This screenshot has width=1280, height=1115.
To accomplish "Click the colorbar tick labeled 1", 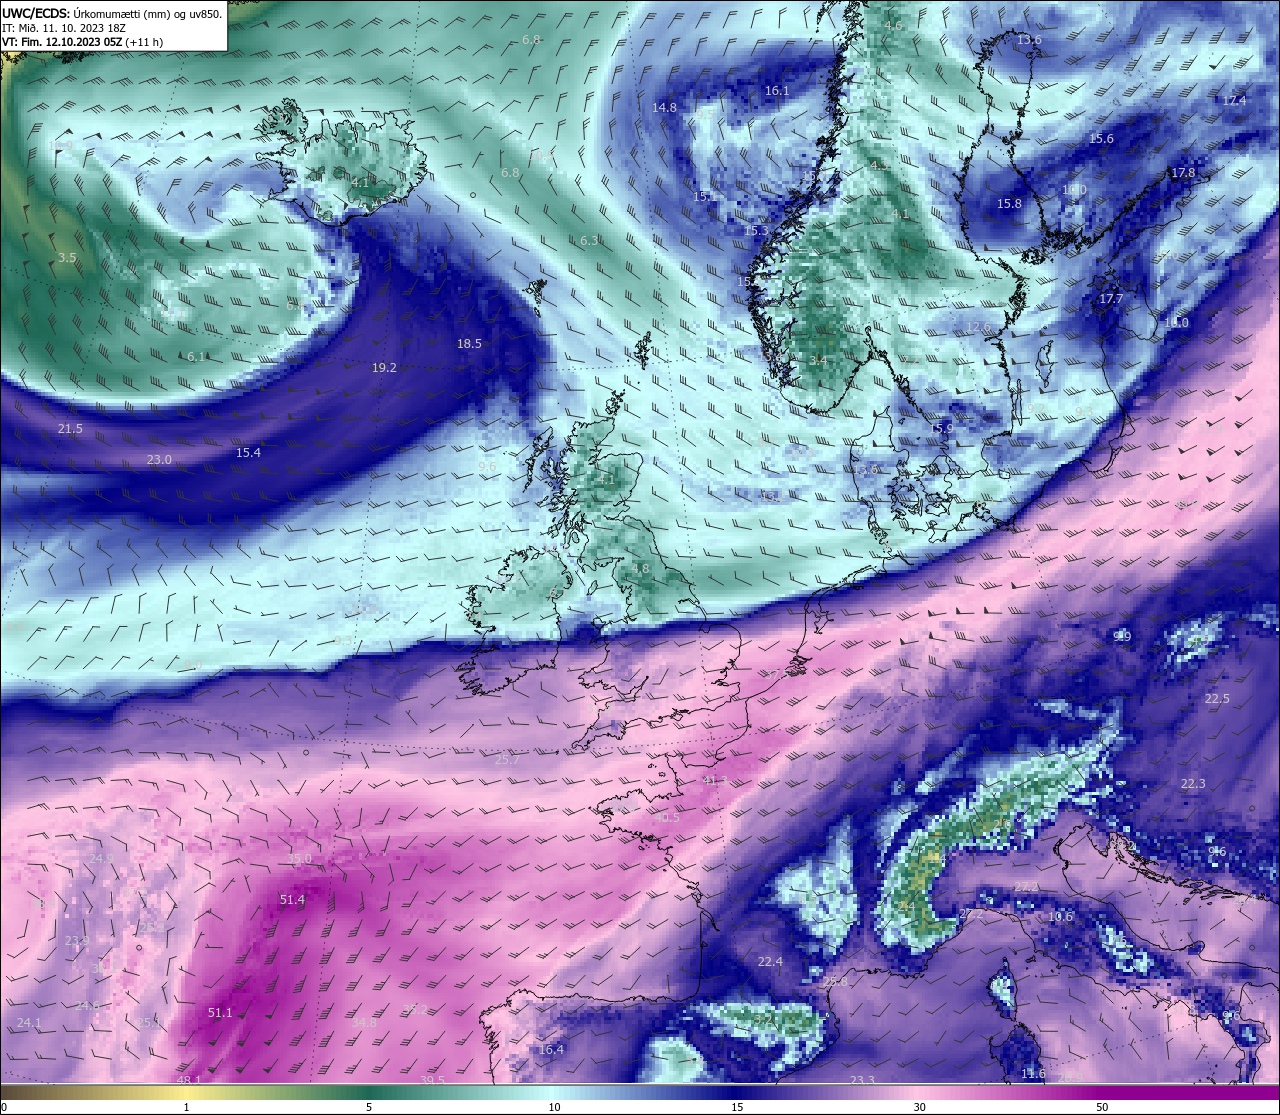I will click(x=186, y=1107).
